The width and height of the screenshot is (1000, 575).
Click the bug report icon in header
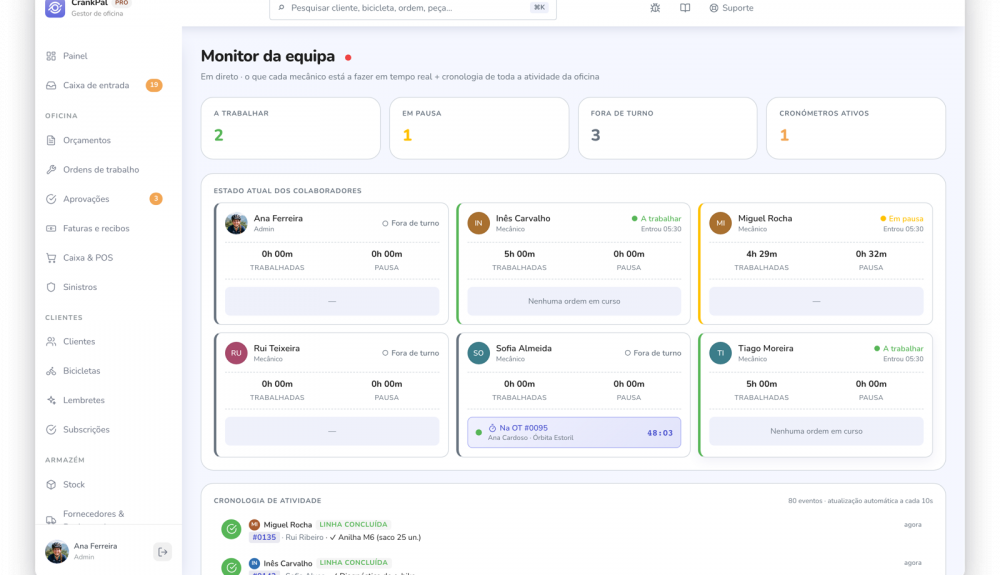655,8
